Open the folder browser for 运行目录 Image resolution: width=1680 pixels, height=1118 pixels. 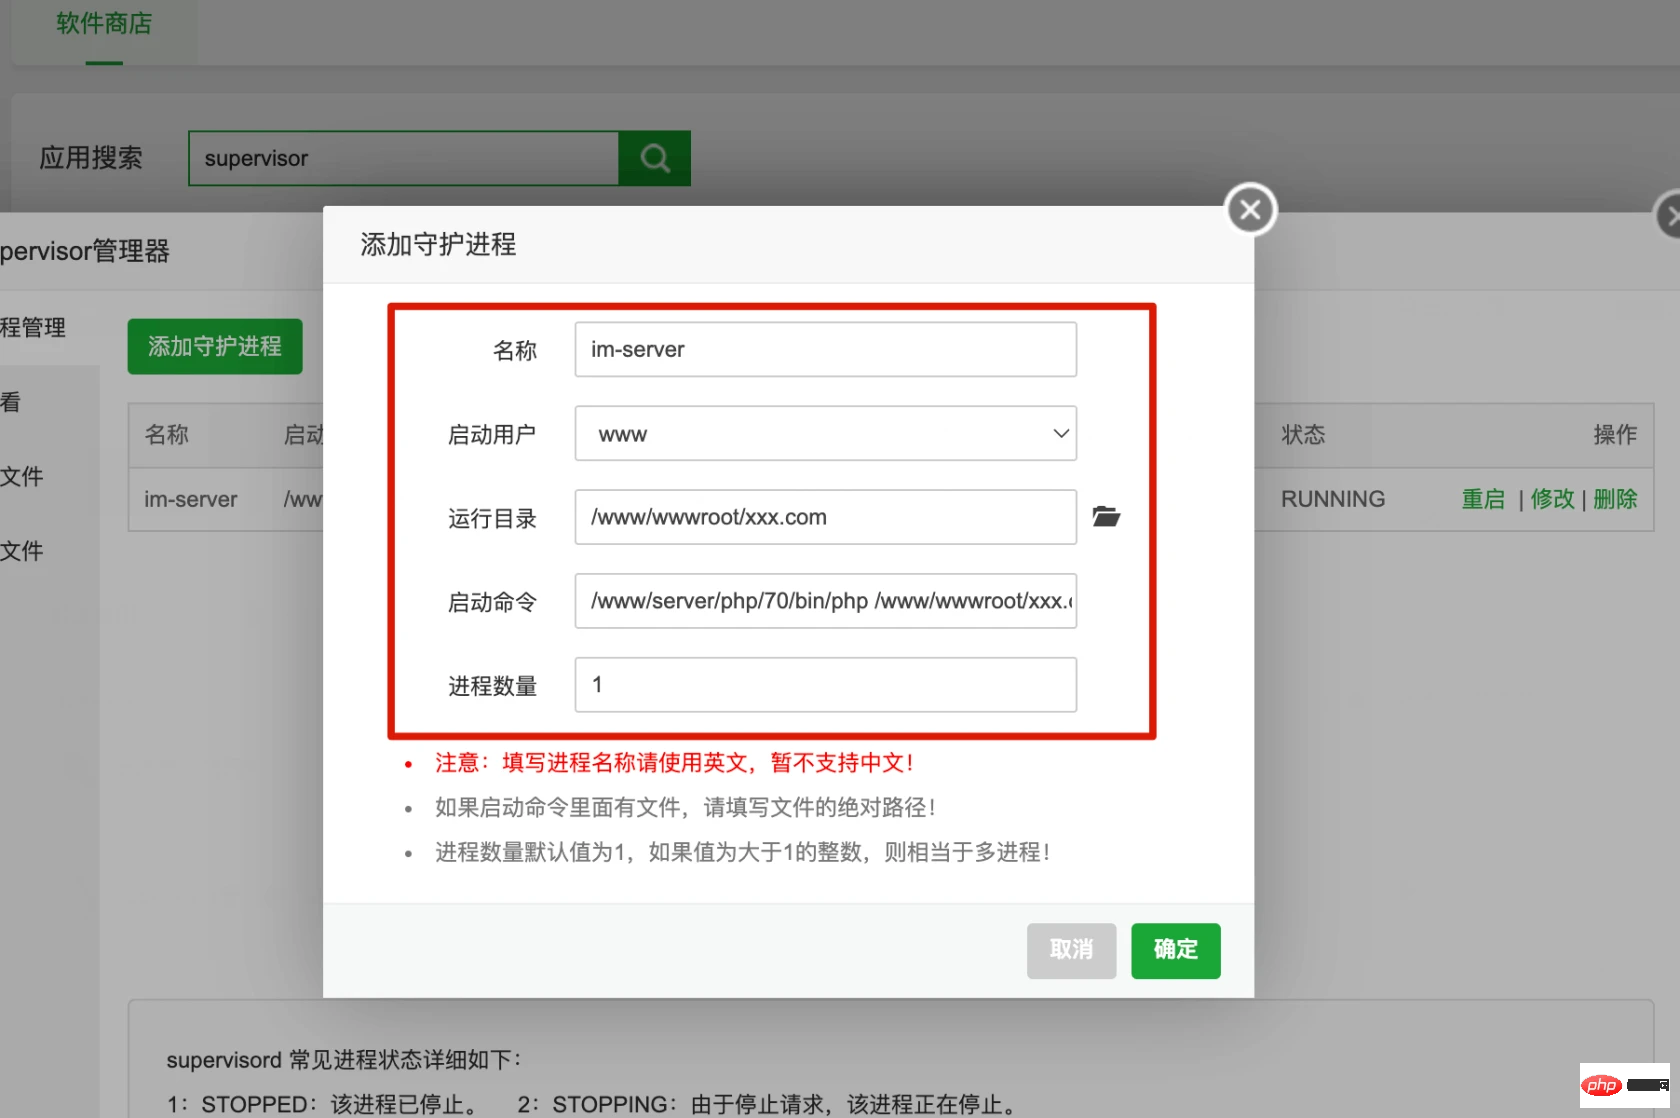pos(1106,516)
